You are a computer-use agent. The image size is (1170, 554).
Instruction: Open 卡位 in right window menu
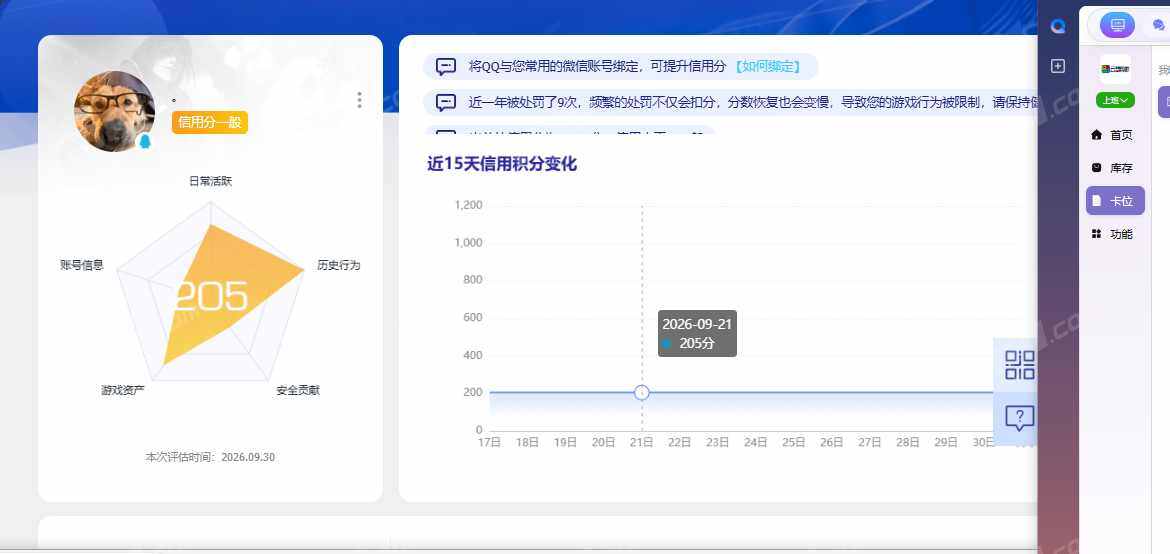1115,201
